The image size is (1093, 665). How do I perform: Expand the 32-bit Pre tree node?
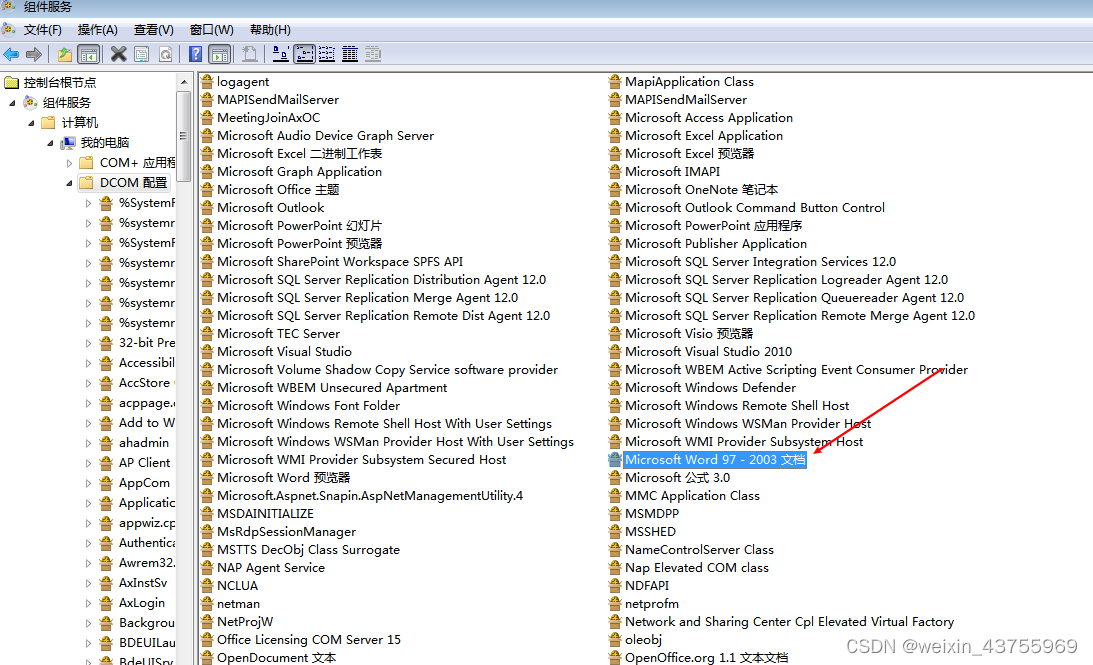pyautogui.click(x=88, y=343)
